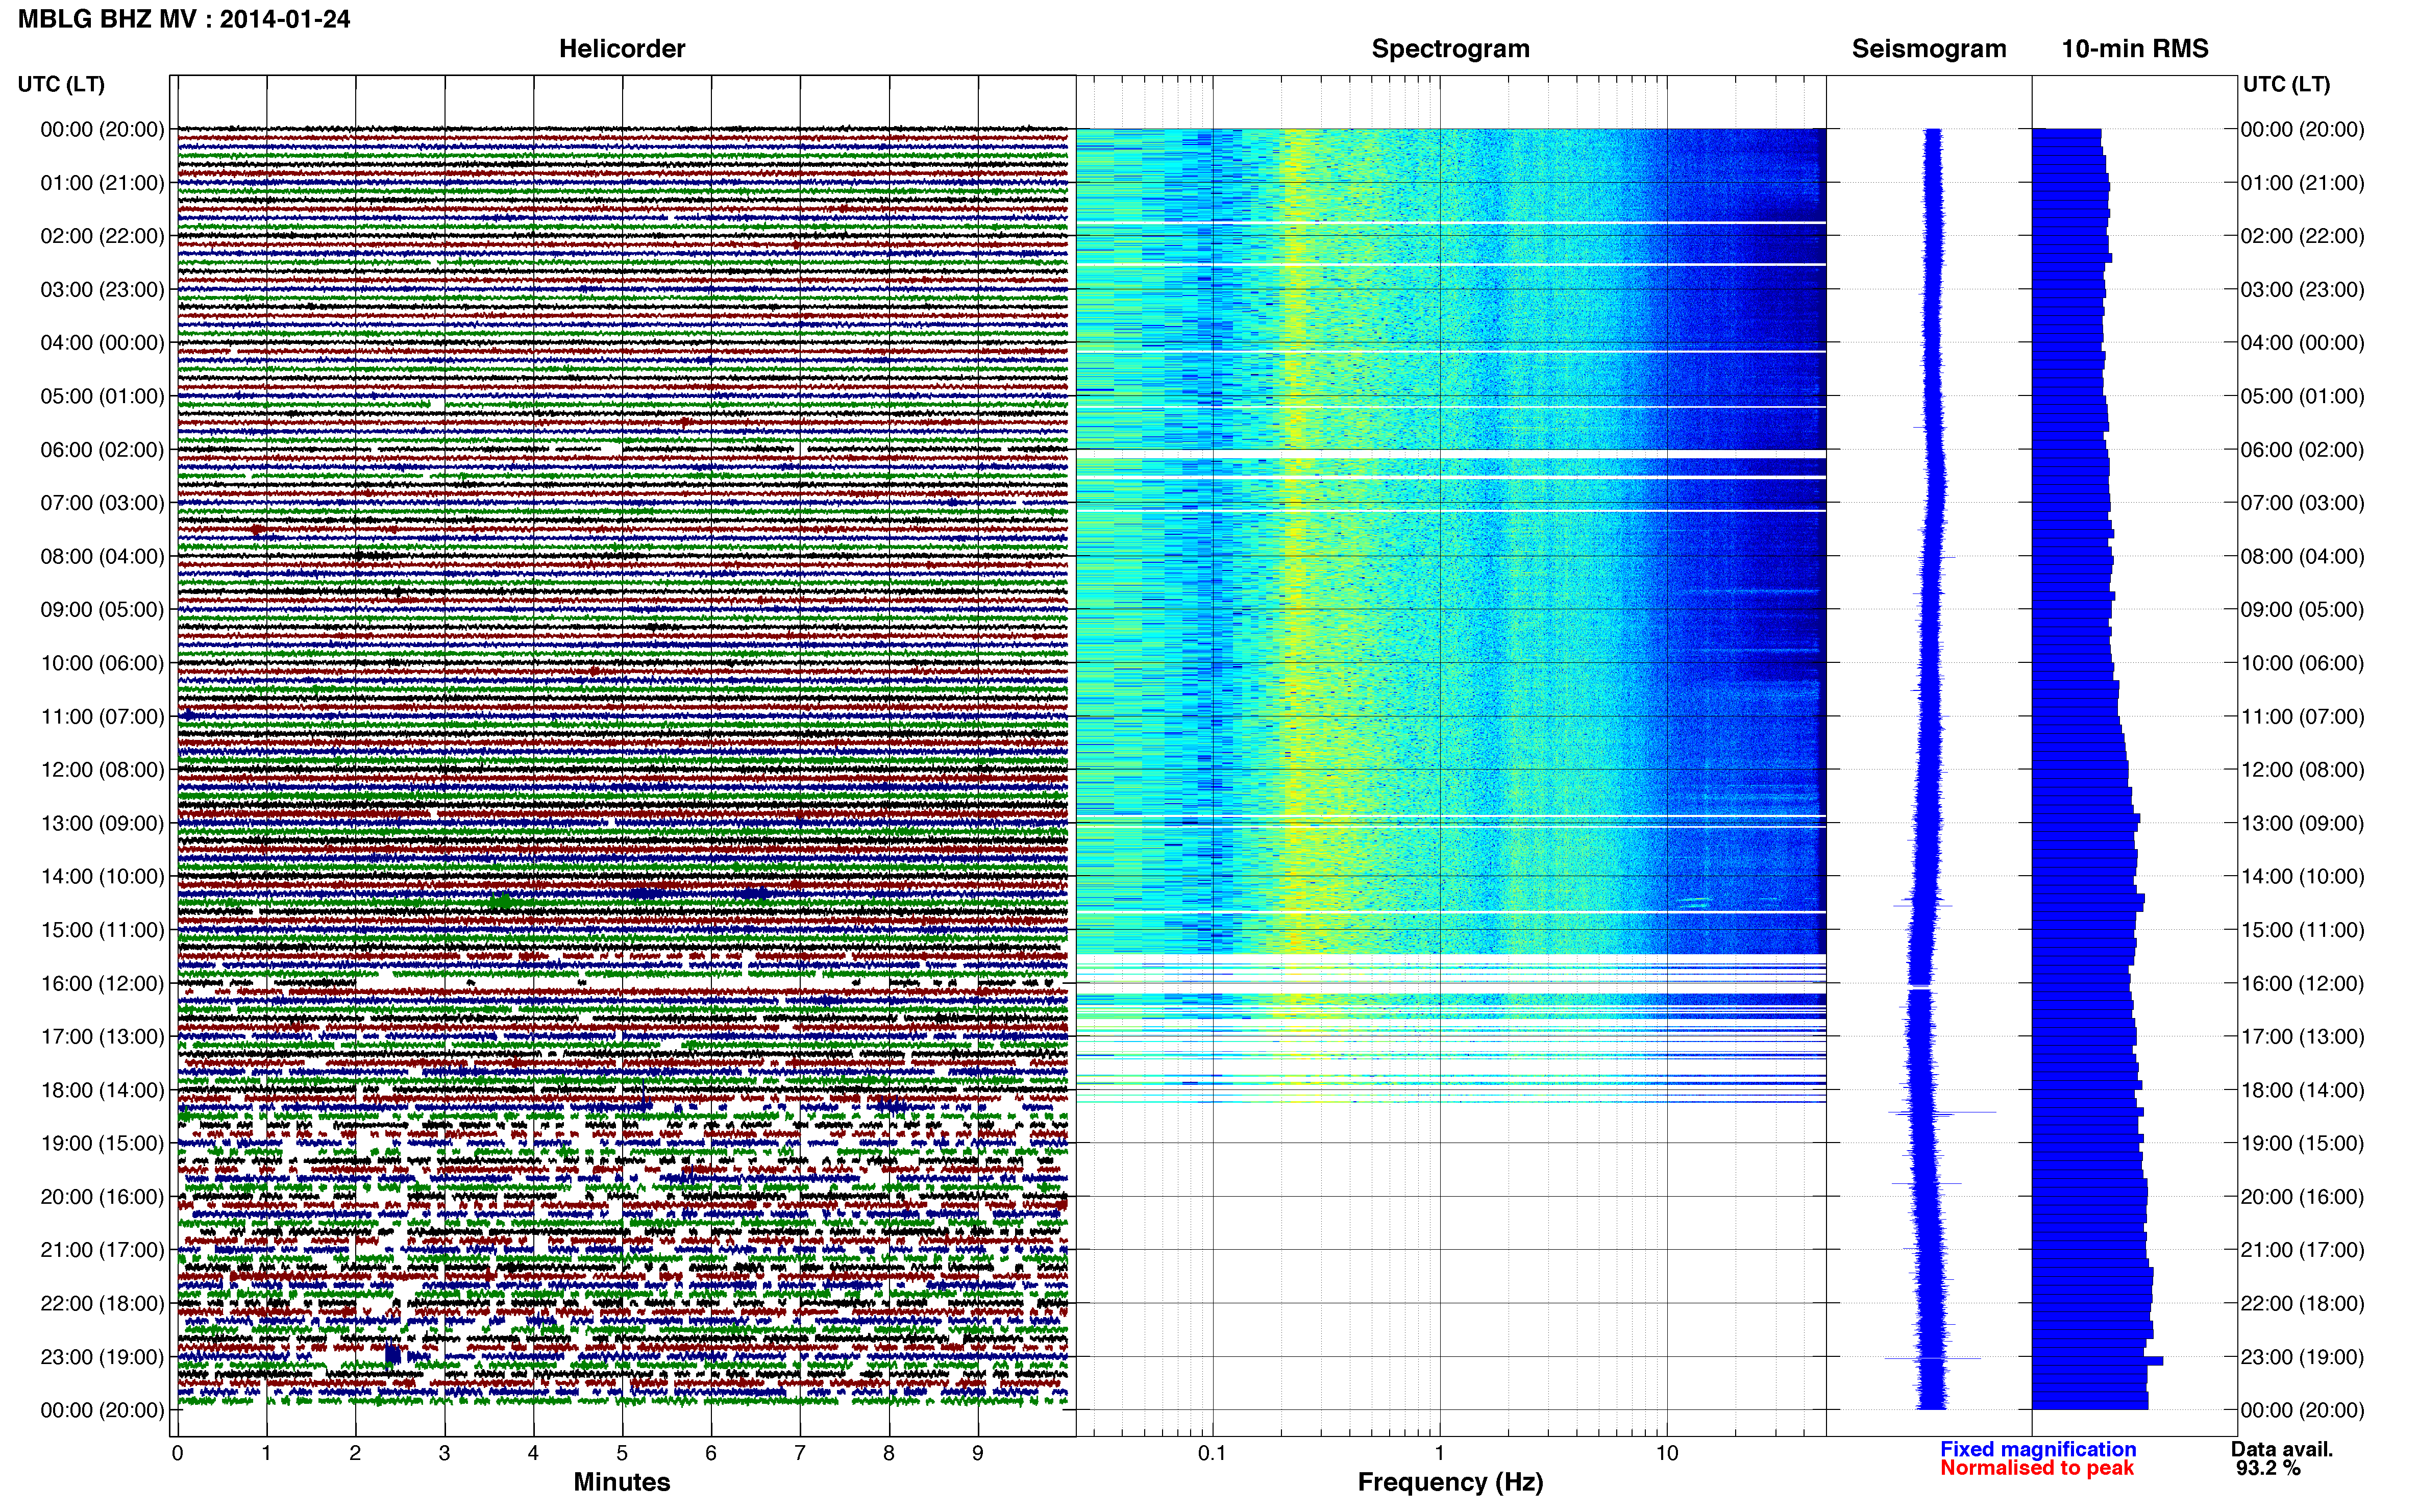Click 12:00 (08:00) on Helicorder time axis
The height and width of the screenshot is (1512, 2419).
(102, 770)
